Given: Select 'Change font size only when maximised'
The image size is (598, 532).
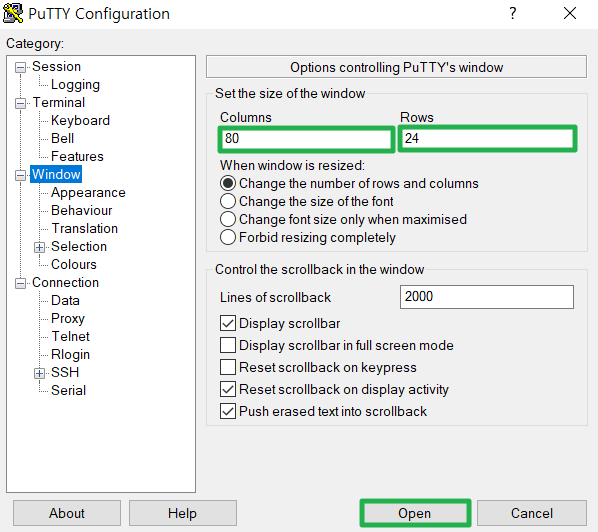Looking at the screenshot, I should pos(343,219).
